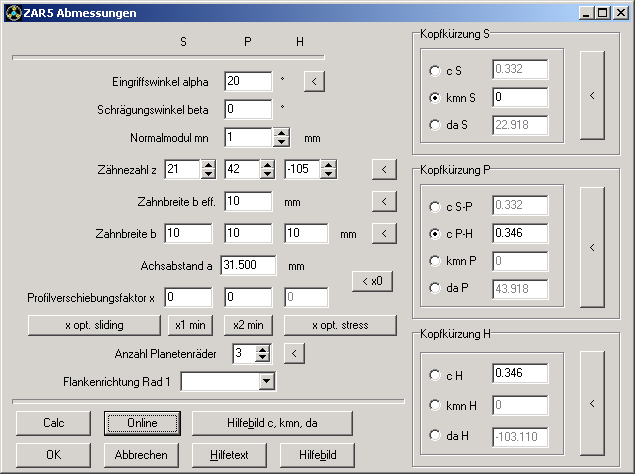Click the Abbrechen button
The image size is (635, 474).
(140, 454)
